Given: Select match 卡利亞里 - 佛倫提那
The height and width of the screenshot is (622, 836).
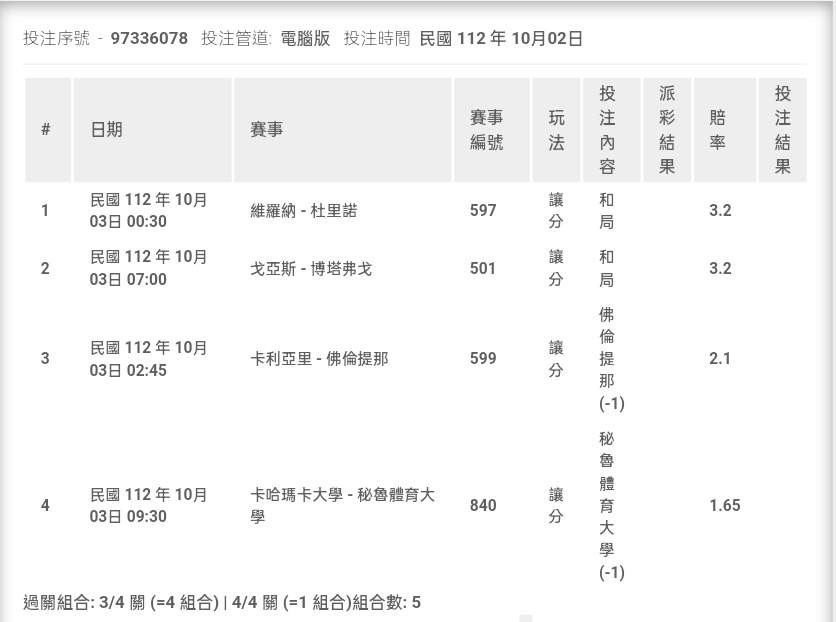Looking at the screenshot, I should coord(319,359).
